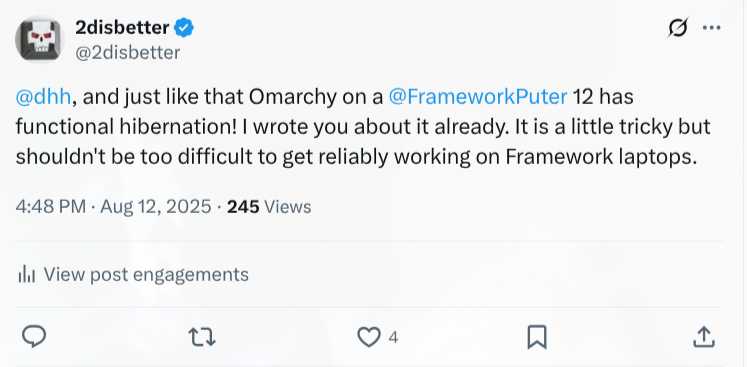Like the post with heart icon
This screenshot has height=367, width=747.
[369, 337]
